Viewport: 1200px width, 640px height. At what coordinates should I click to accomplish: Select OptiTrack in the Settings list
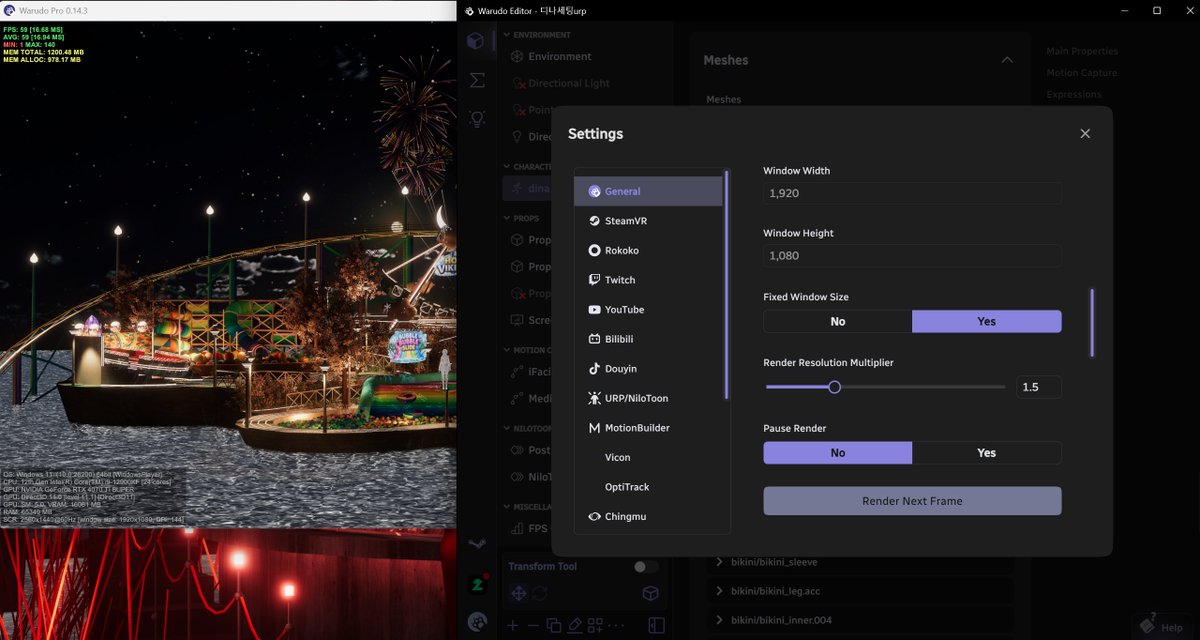point(648,487)
